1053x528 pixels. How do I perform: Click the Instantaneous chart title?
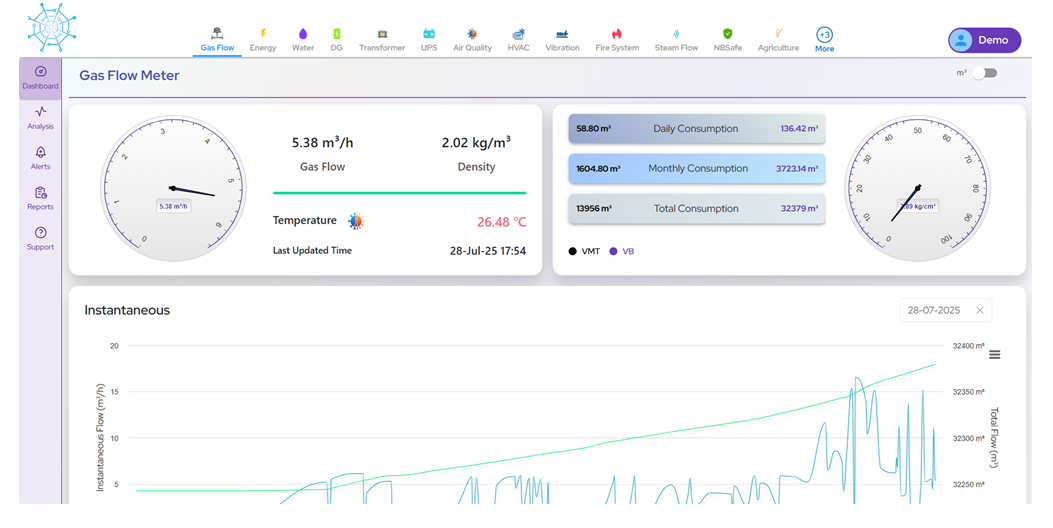point(127,310)
